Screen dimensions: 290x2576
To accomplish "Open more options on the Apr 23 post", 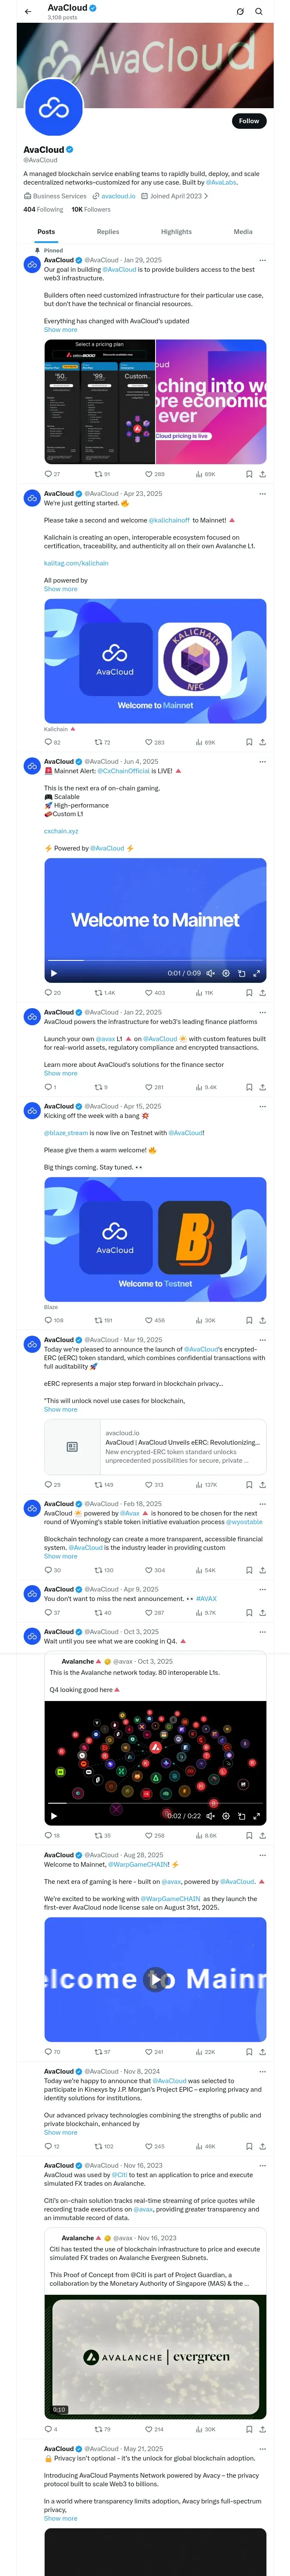I will click(x=263, y=493).
